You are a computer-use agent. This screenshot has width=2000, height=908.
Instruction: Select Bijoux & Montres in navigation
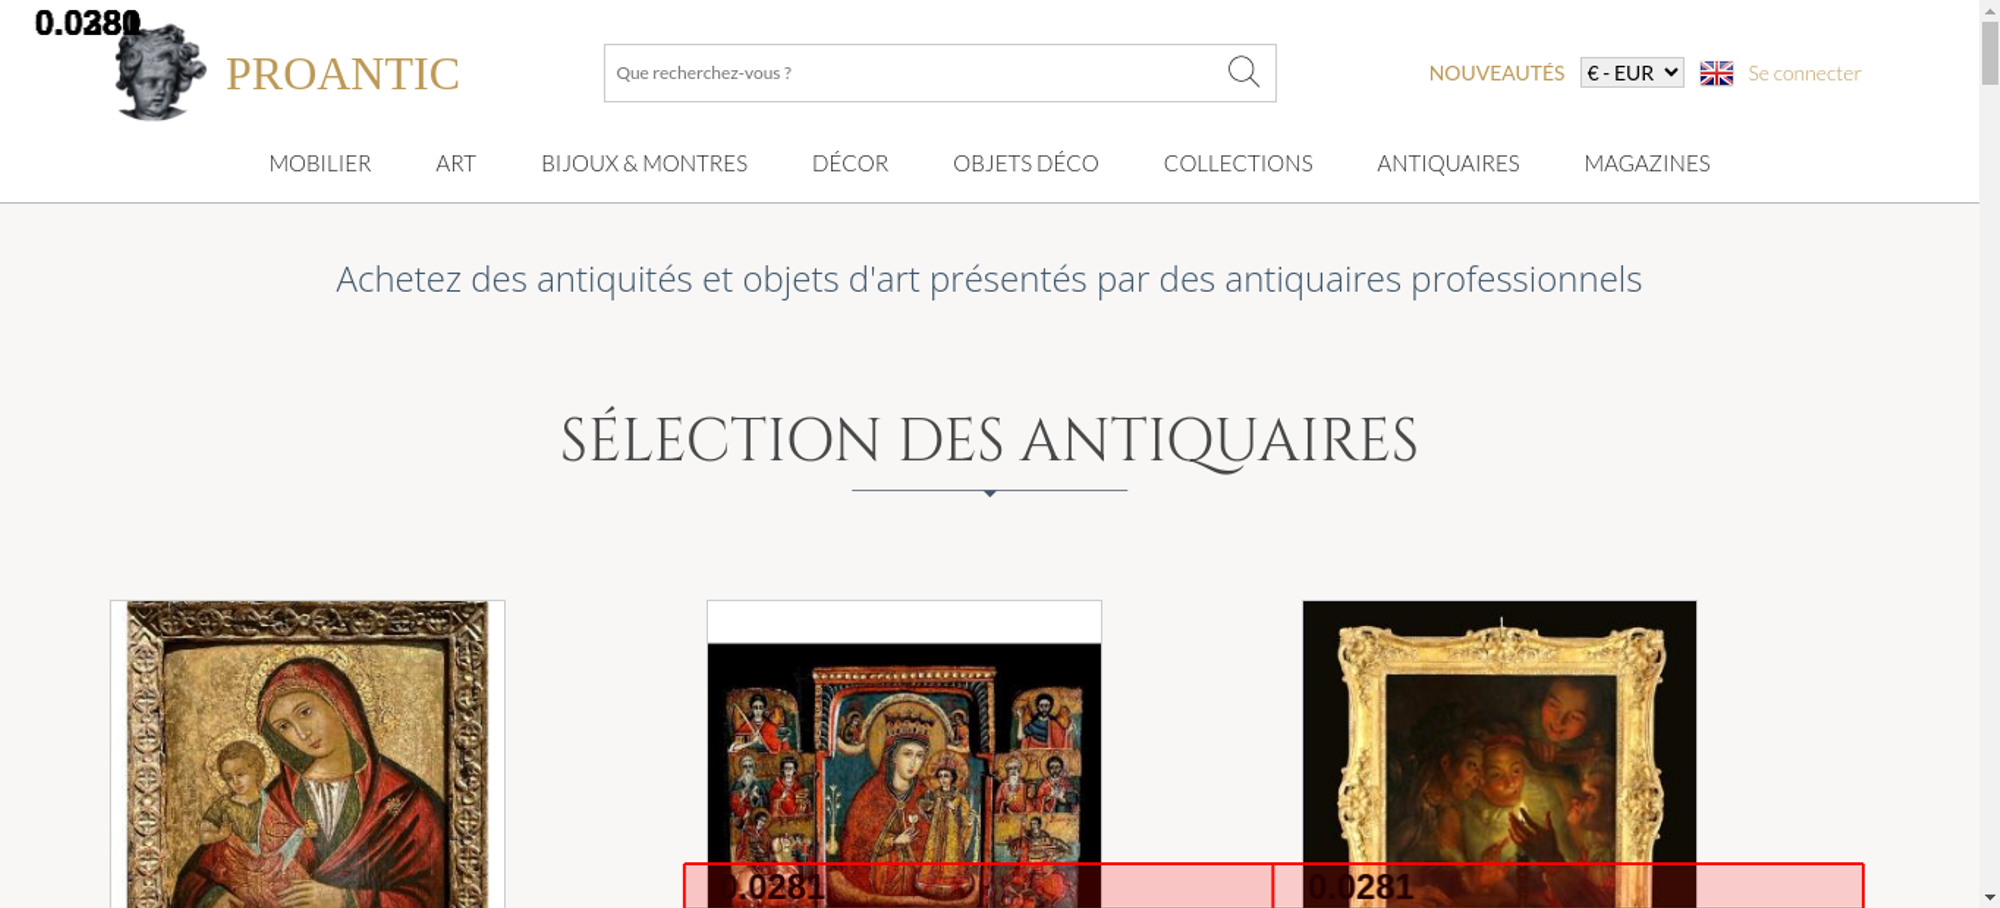[644, 163]
